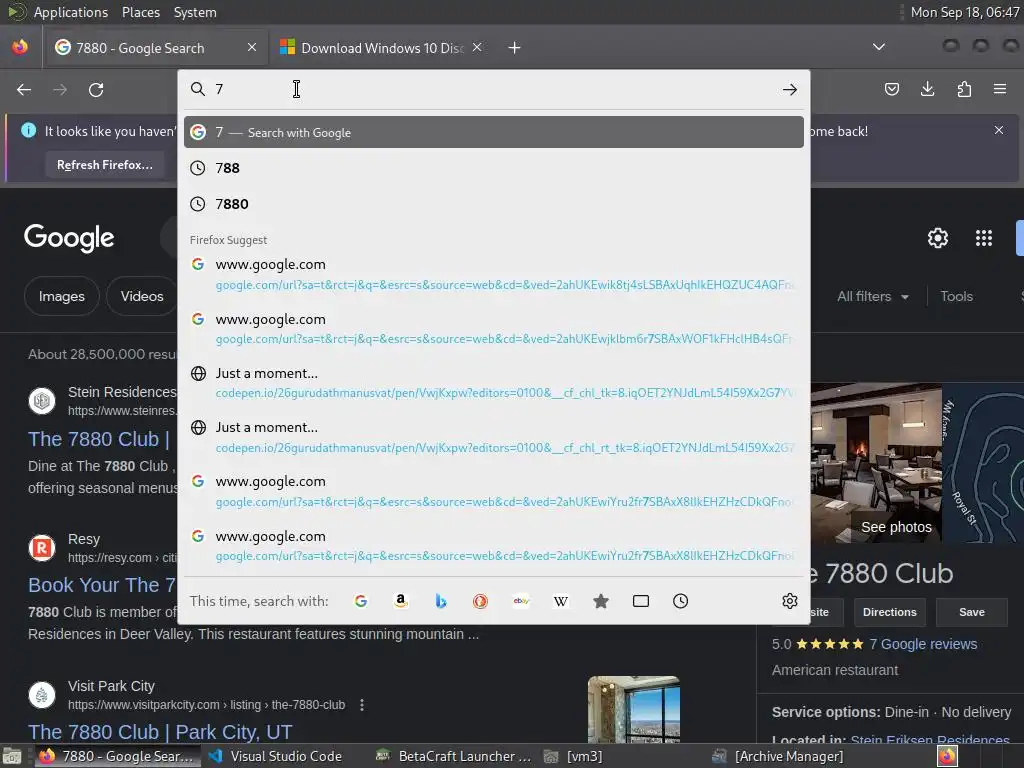Open See photos of 7880 Club
The width and height of the screenshot is (1024, 768).
click(896, 527)
